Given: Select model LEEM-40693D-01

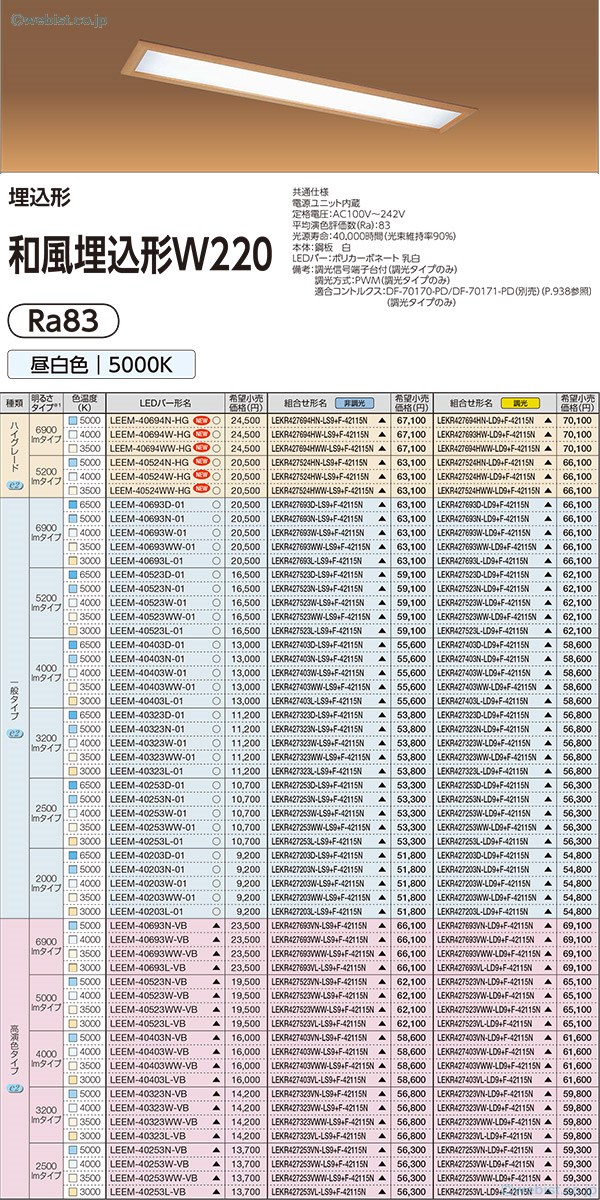Looking at the screenshot, I should pos(146,506).
